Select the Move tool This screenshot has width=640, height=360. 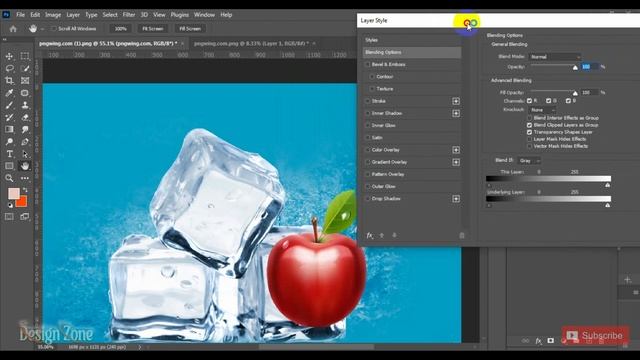9,56
